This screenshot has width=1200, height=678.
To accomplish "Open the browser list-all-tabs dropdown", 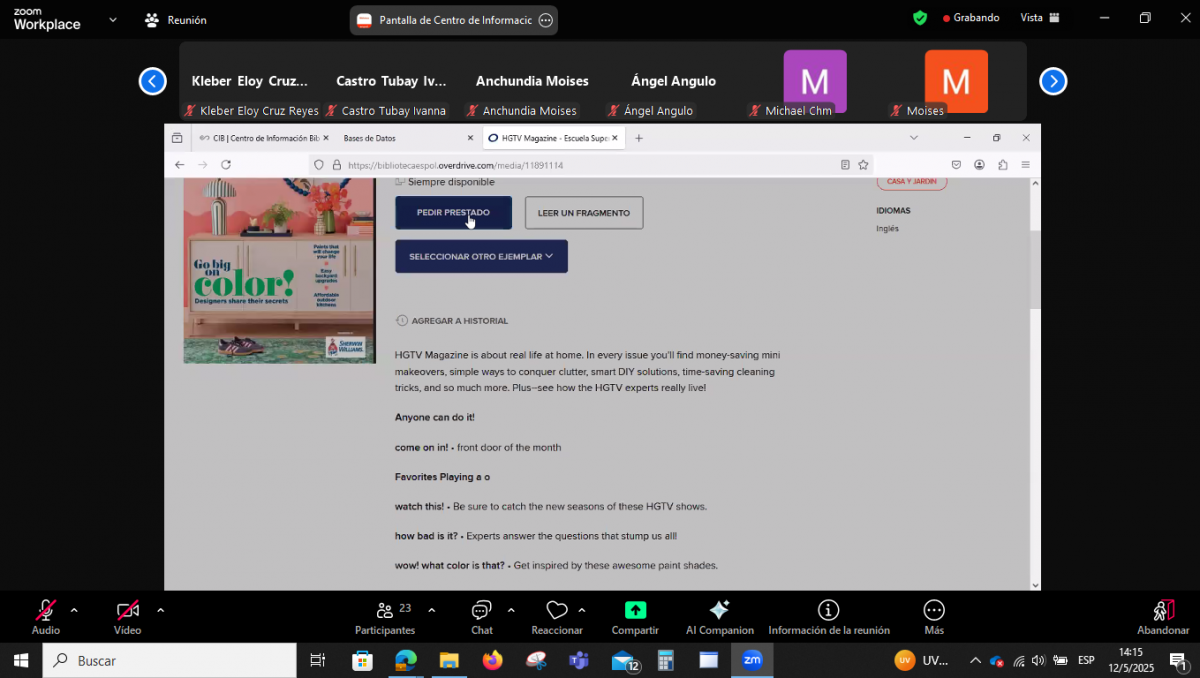I will 913,138.
